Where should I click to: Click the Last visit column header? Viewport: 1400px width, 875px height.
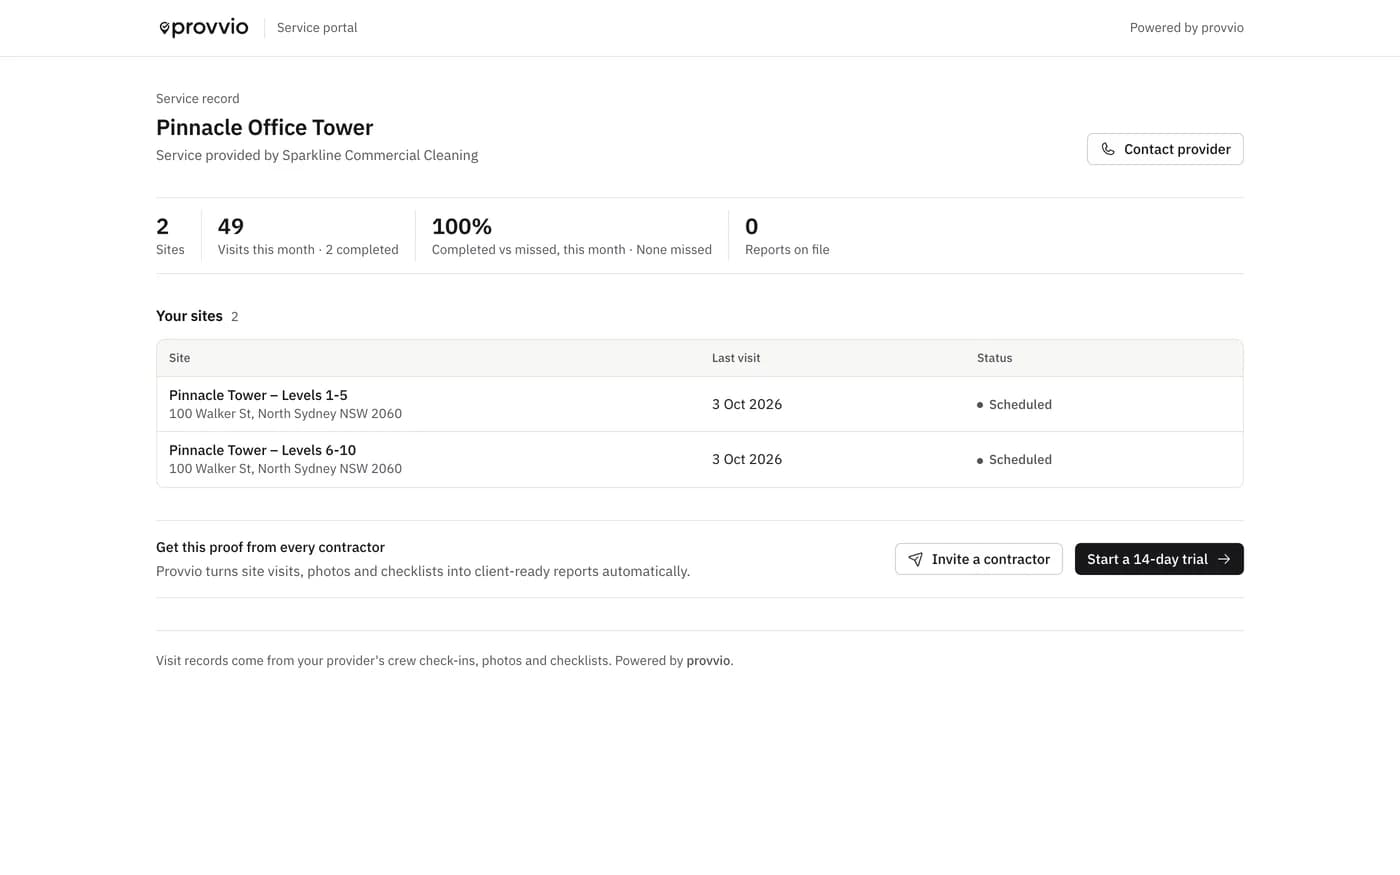tap(736, 358)
